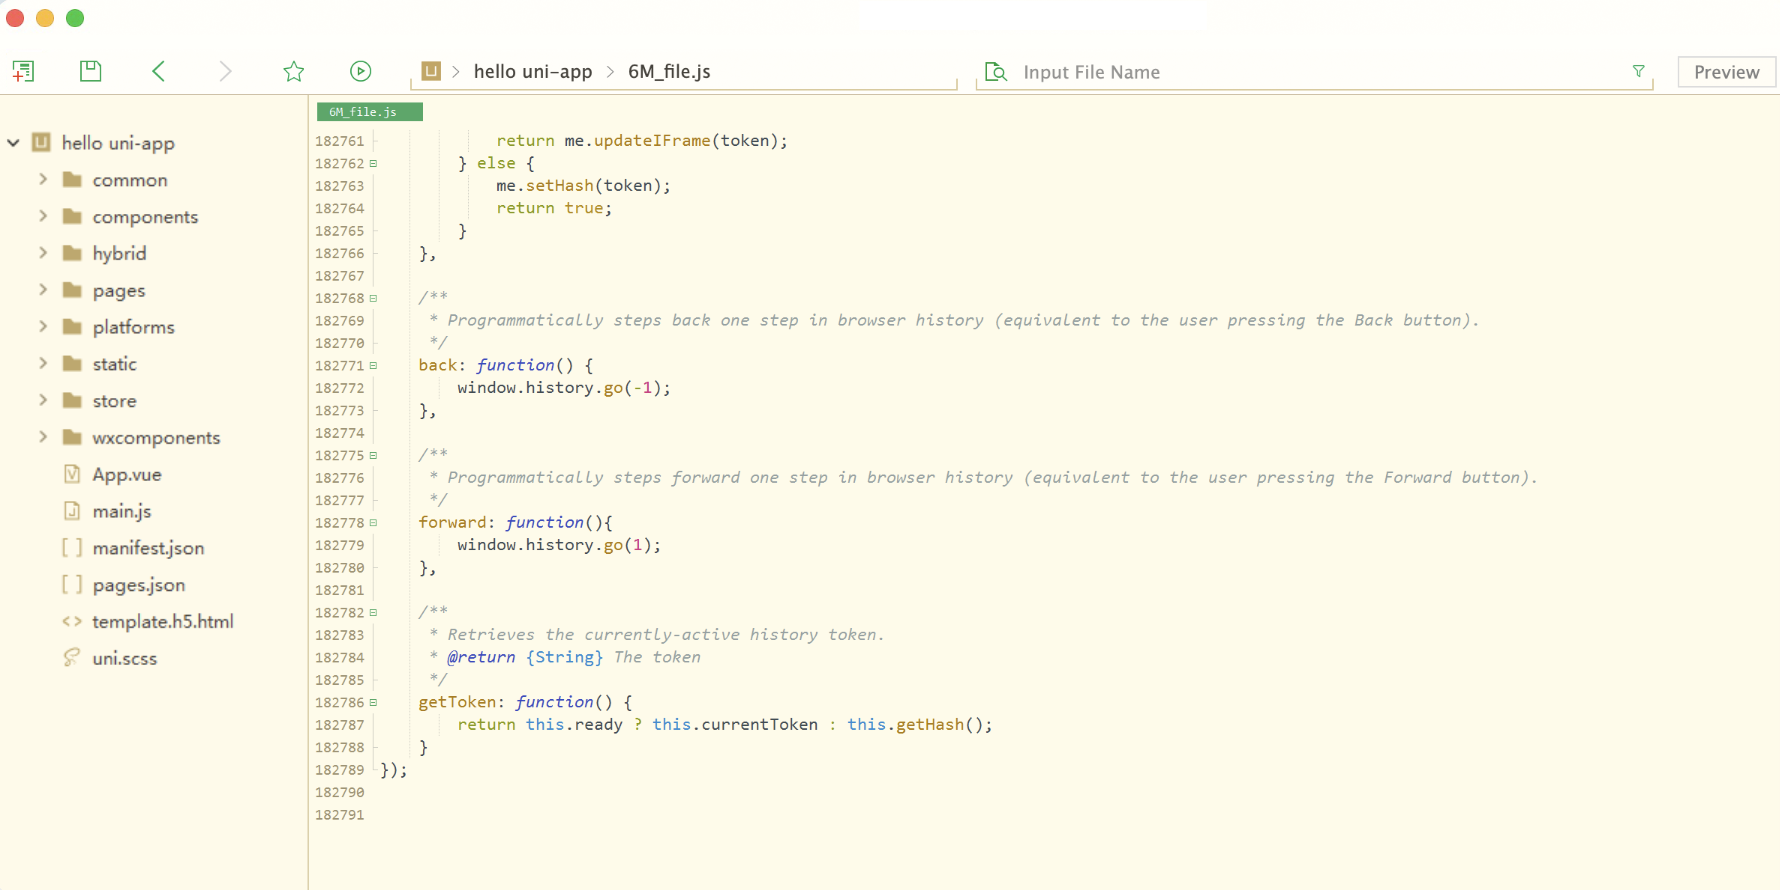Fold the getToken function at line 182786

(x=374, y=703)
